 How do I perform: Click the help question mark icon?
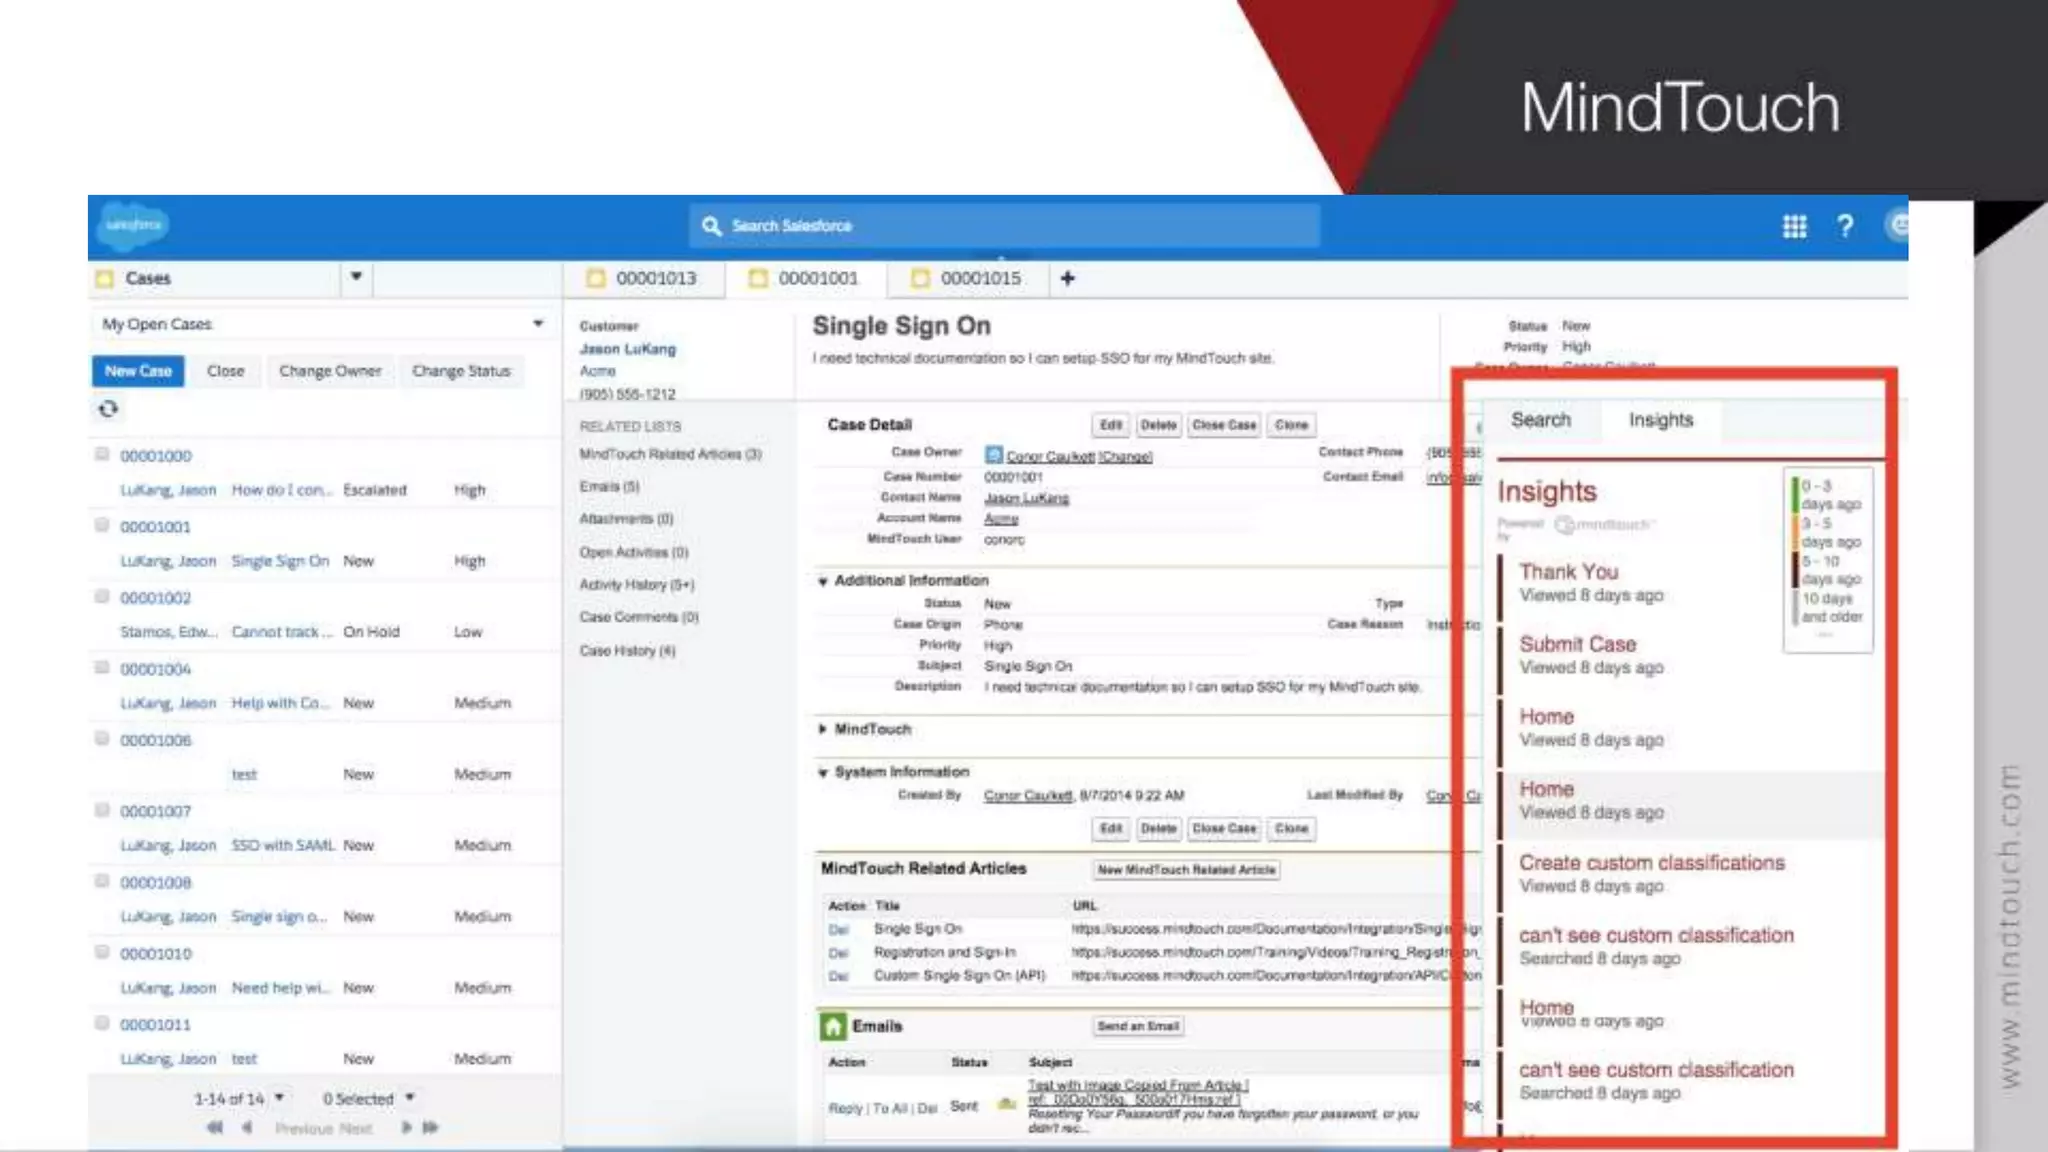click(x=1845, y=226)
